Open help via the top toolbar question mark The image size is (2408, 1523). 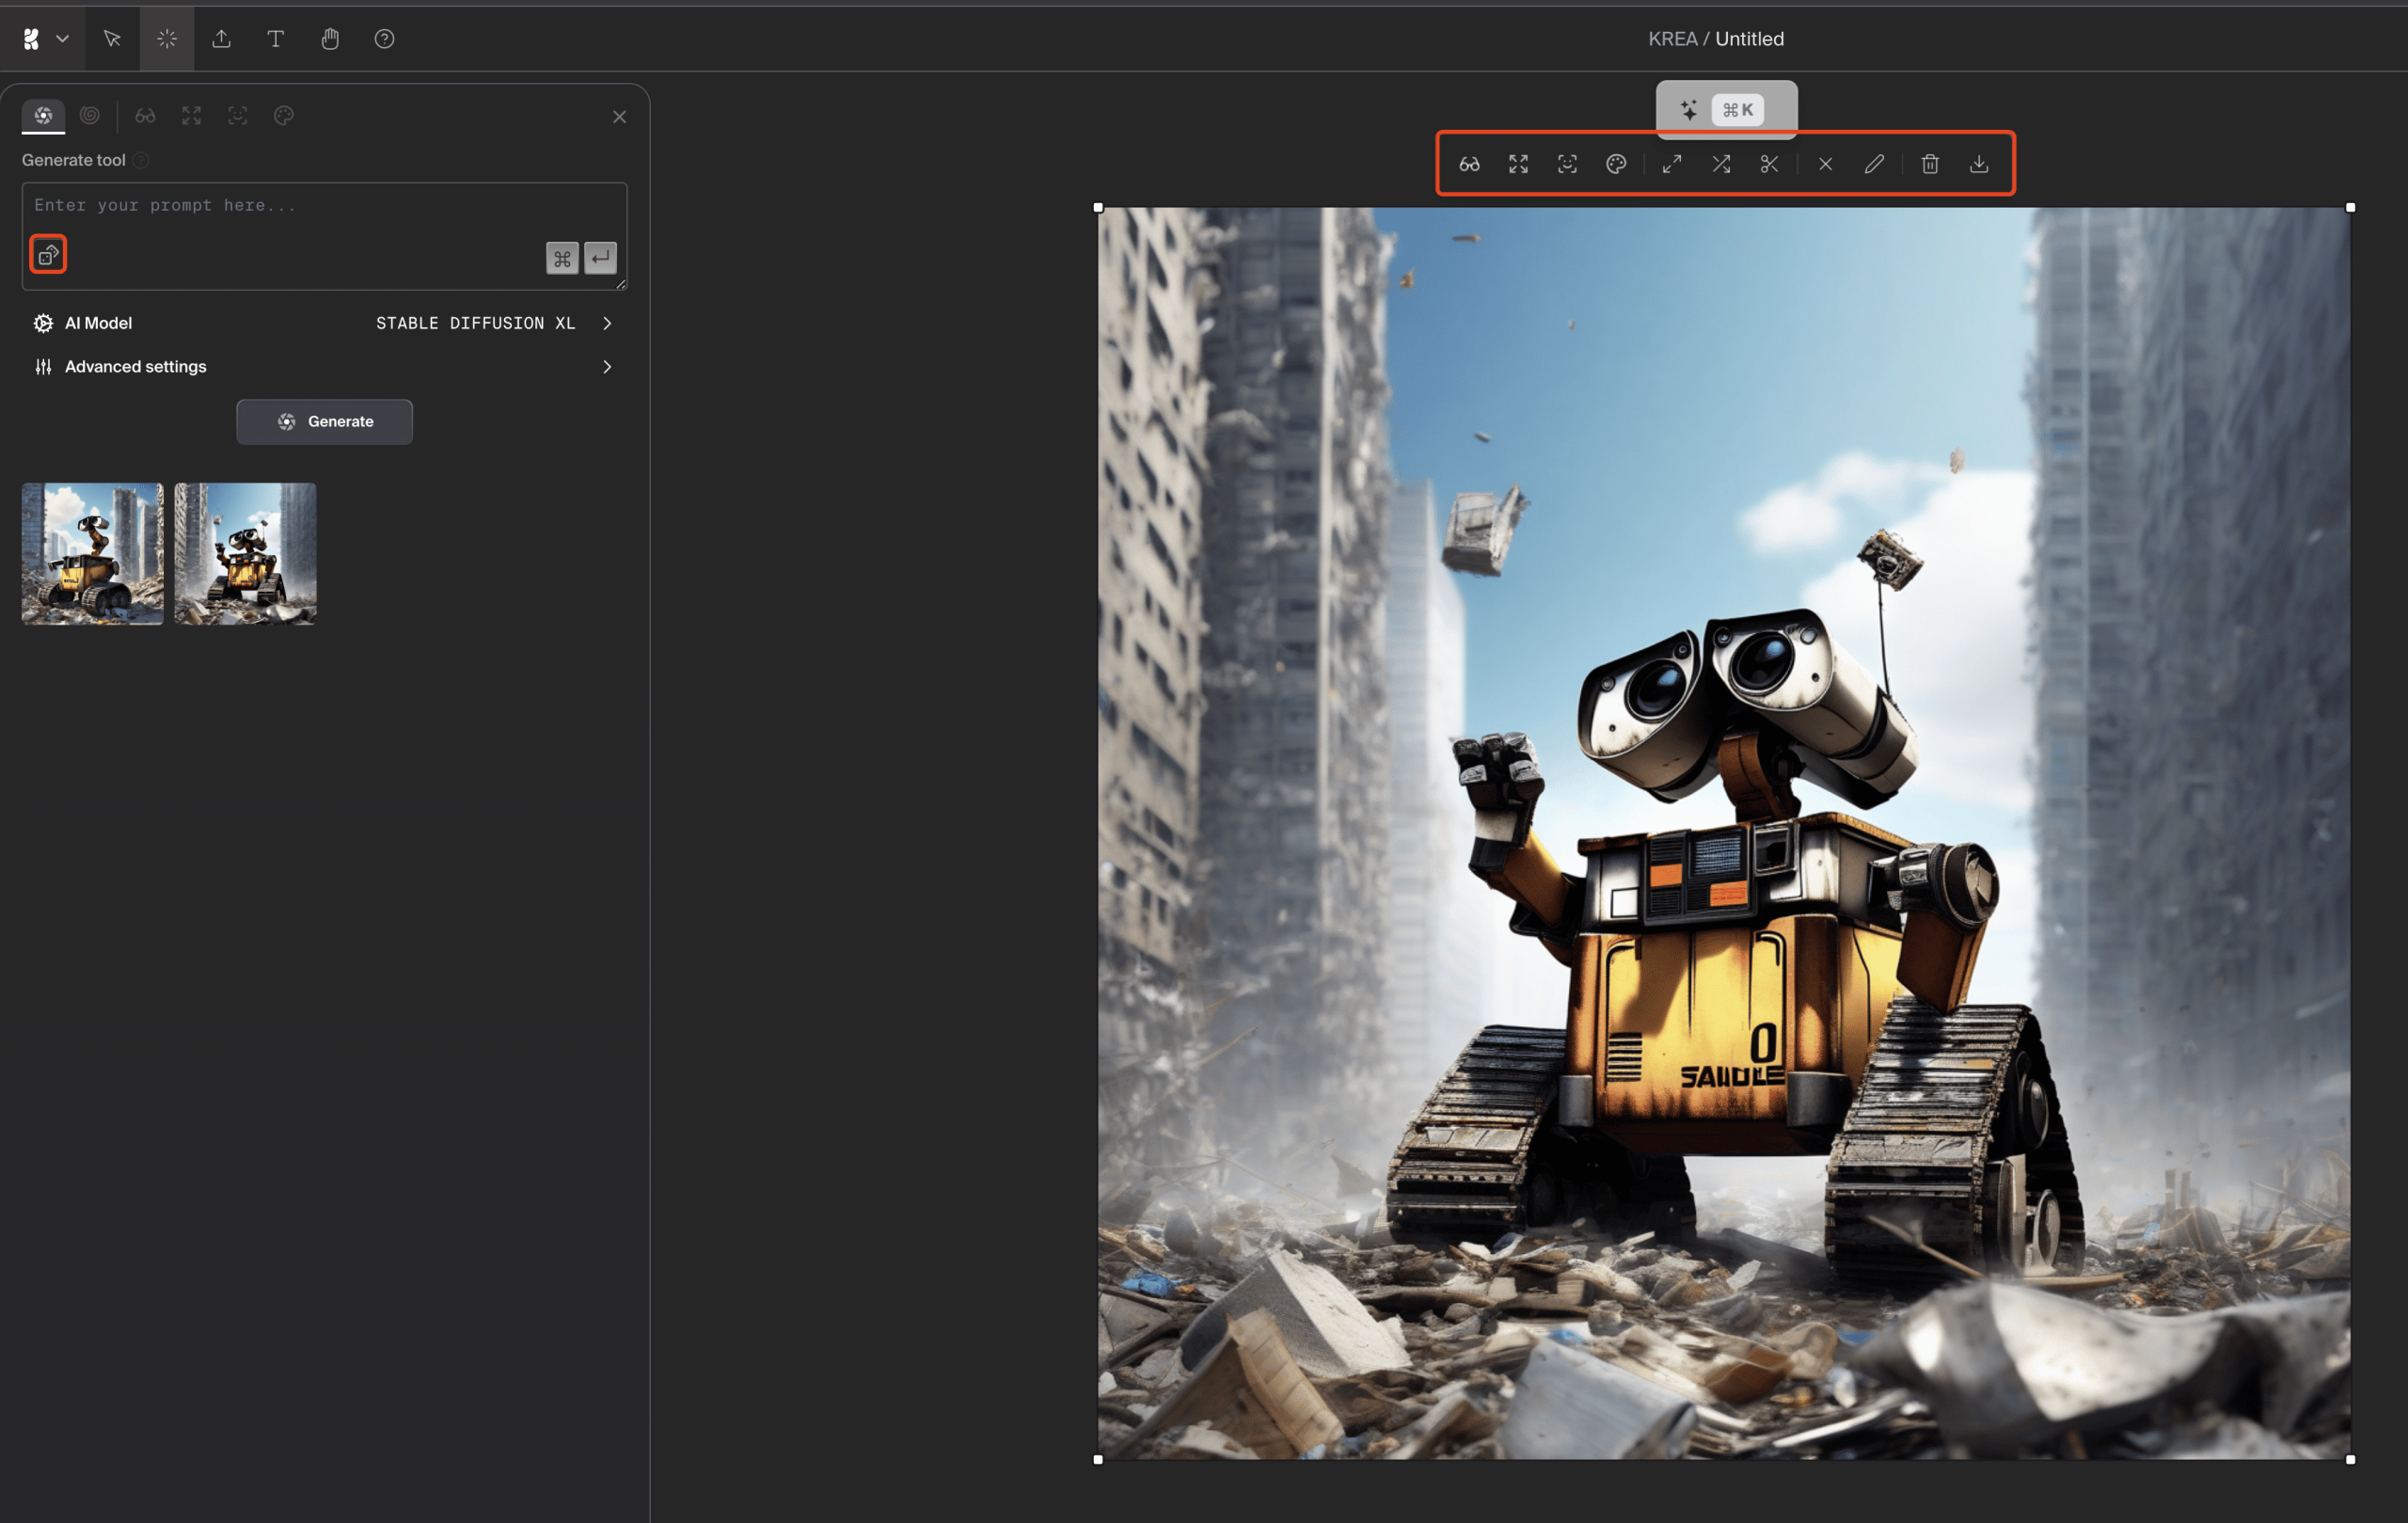tap(384, 39)
